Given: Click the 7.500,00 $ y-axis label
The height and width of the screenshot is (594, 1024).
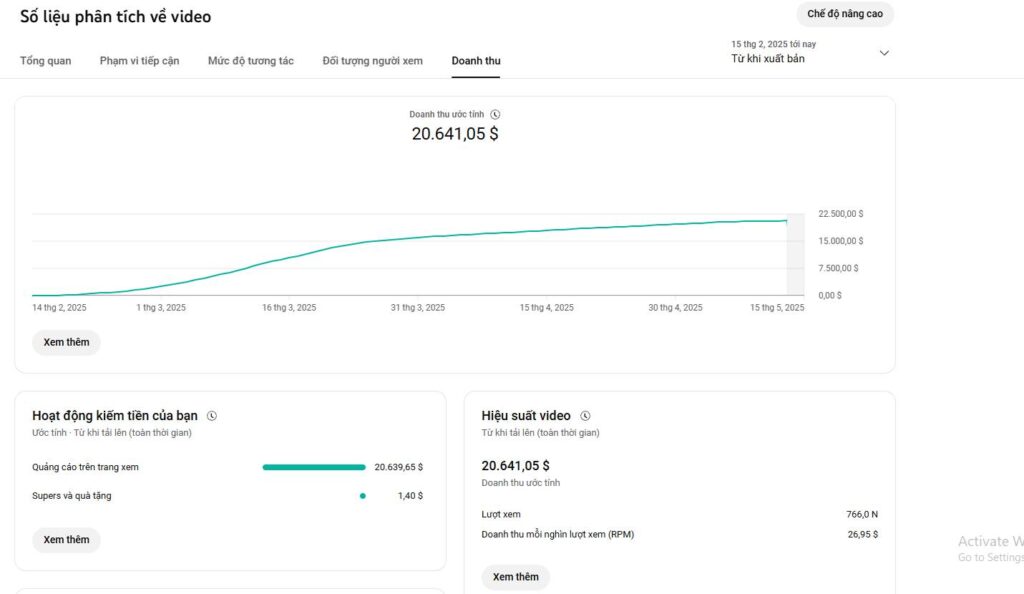Looking at the screenshot, I should tap(838, 268).
